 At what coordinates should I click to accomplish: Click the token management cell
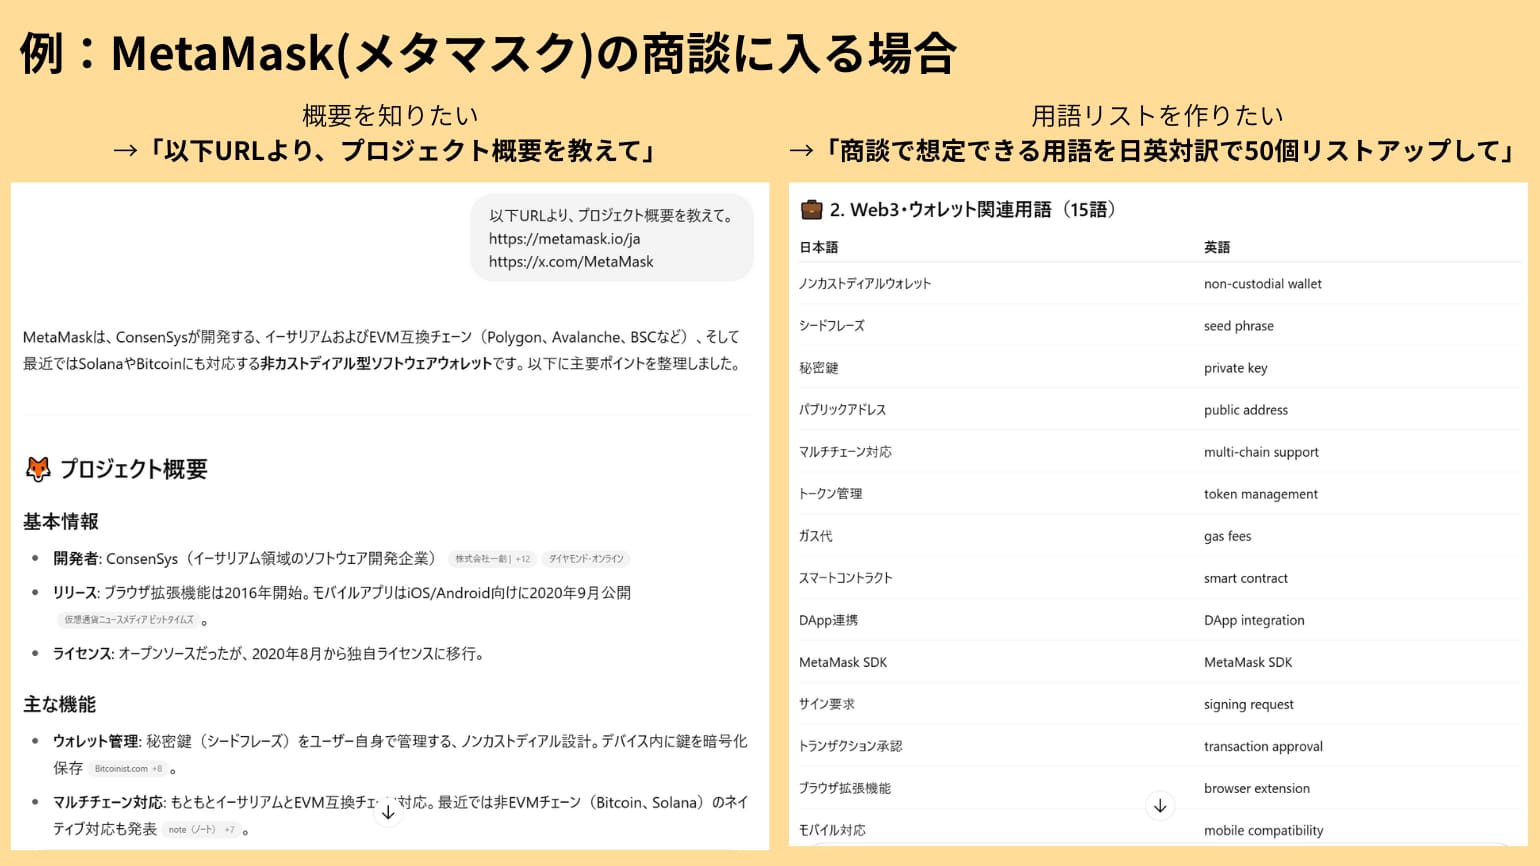[x=1261, y=494]
